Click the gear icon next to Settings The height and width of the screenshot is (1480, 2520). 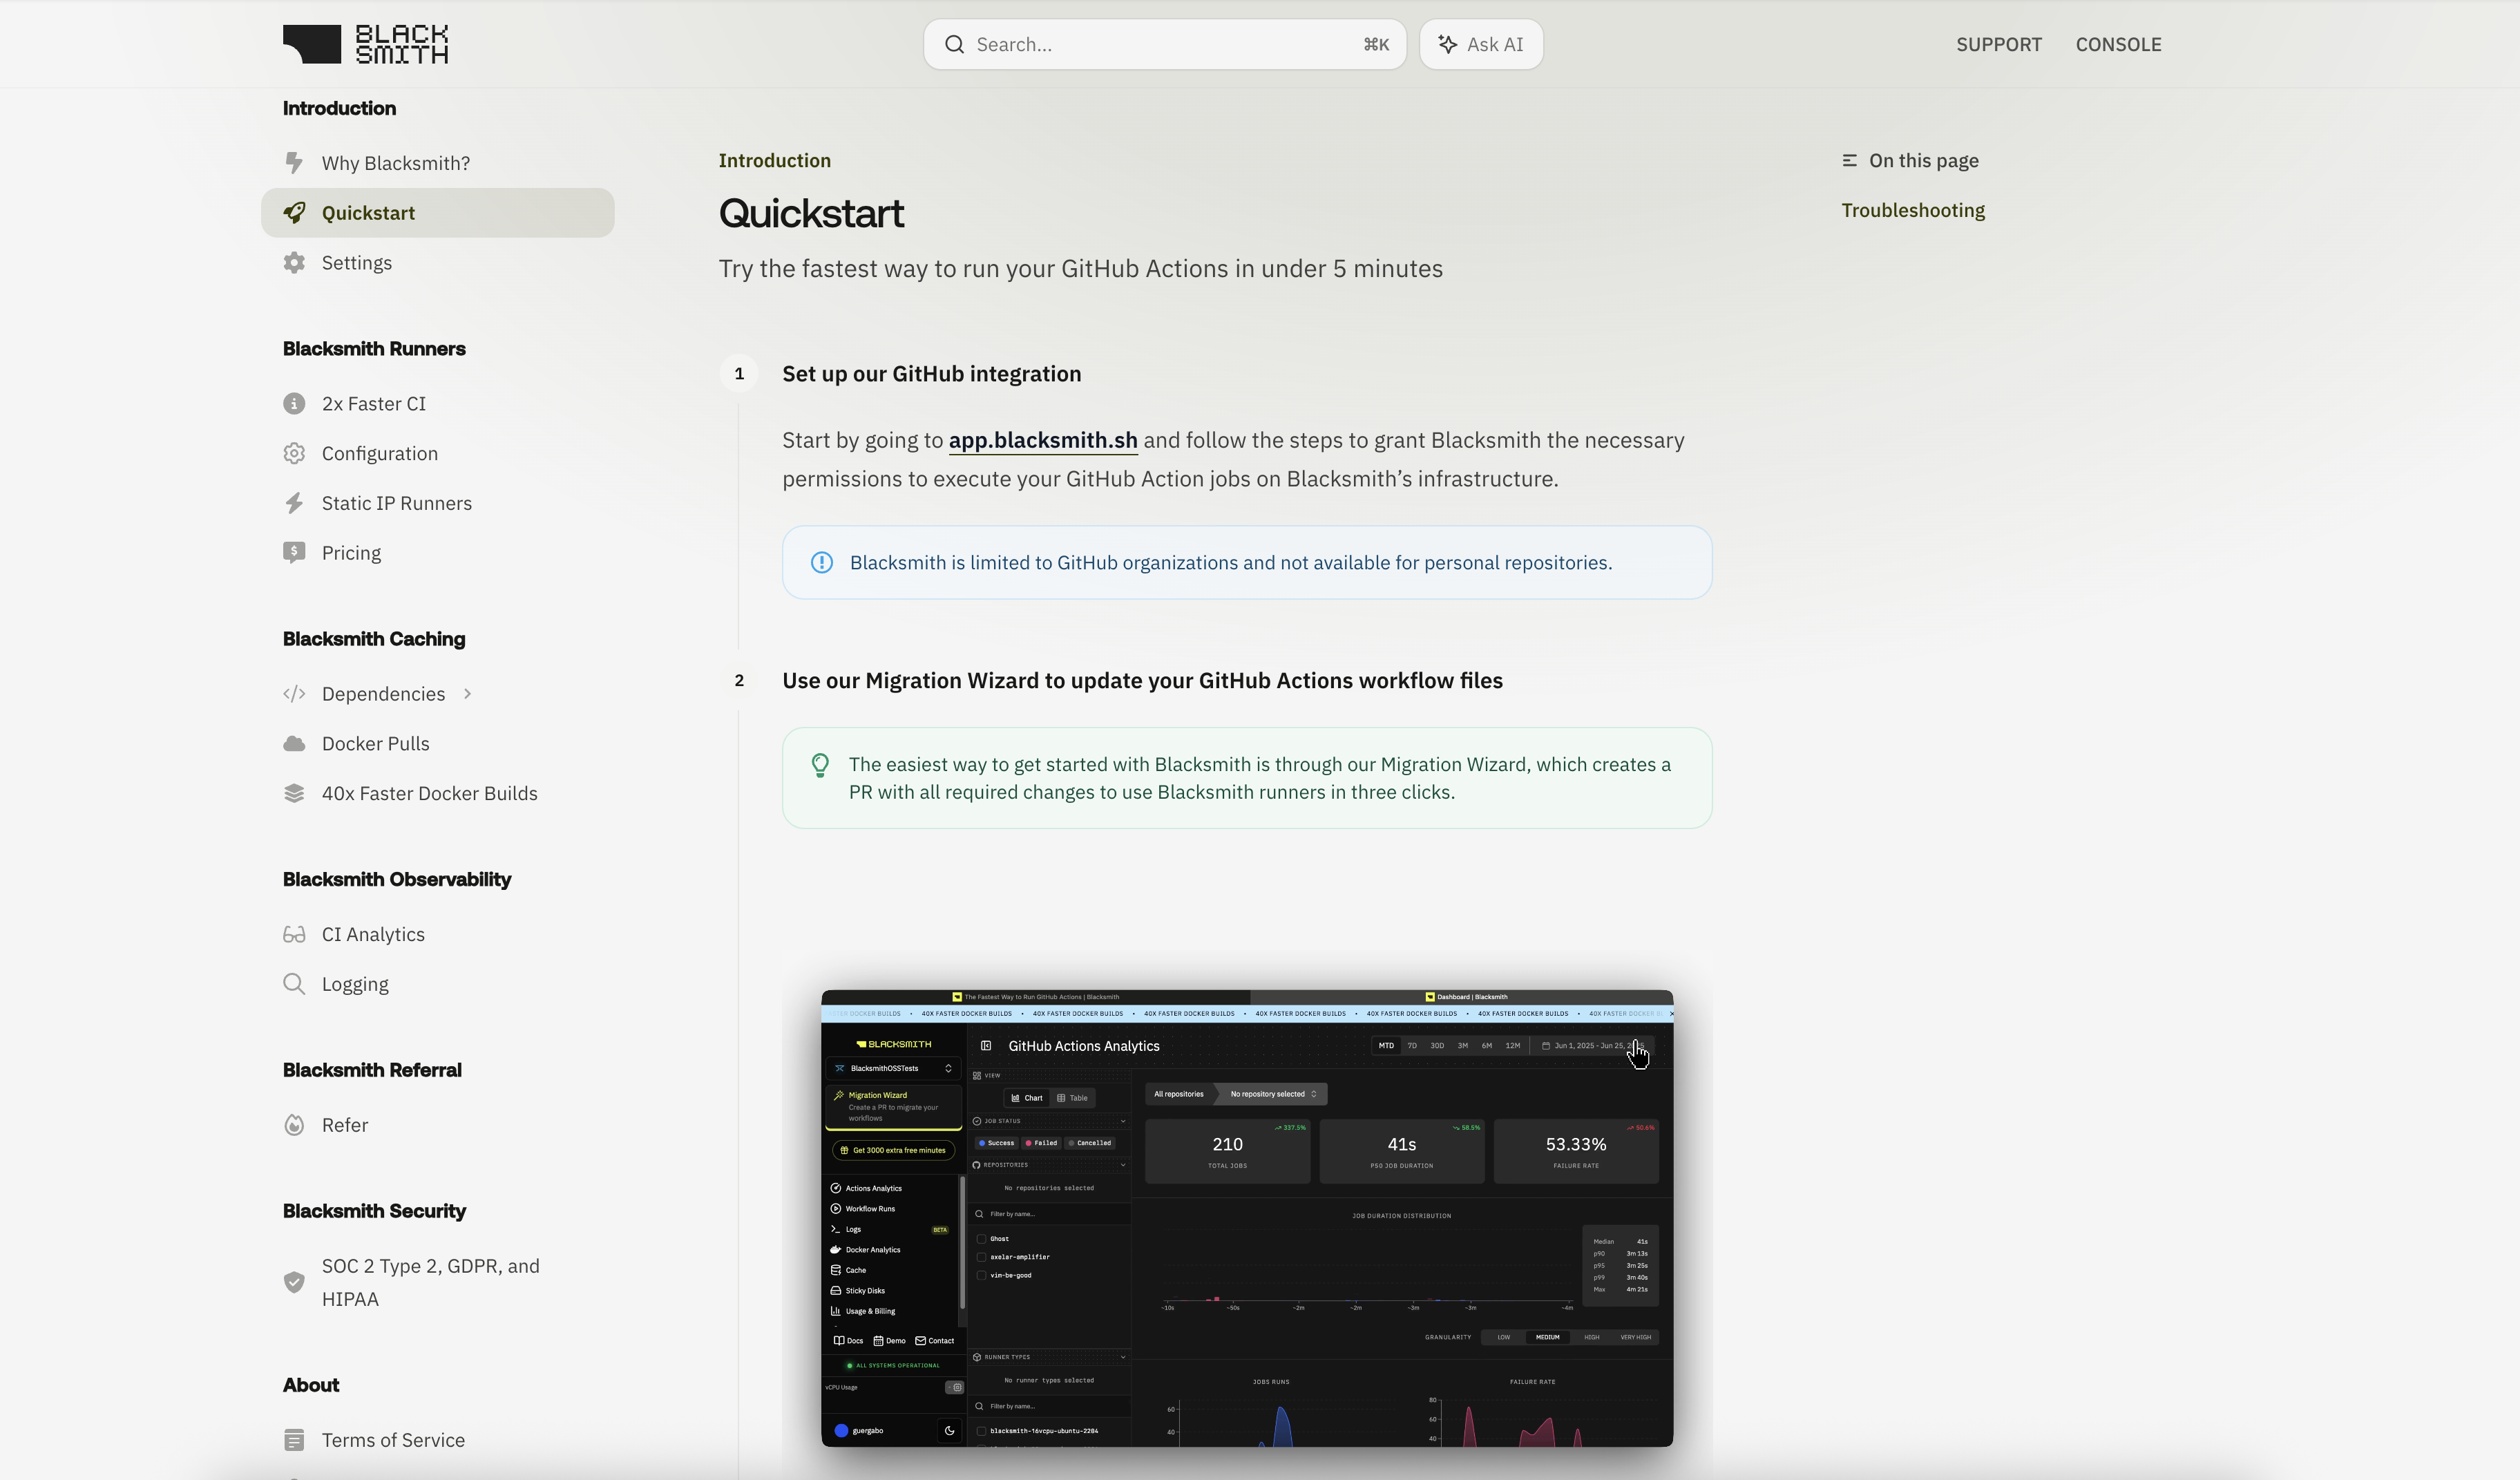[x=294, y=263]
